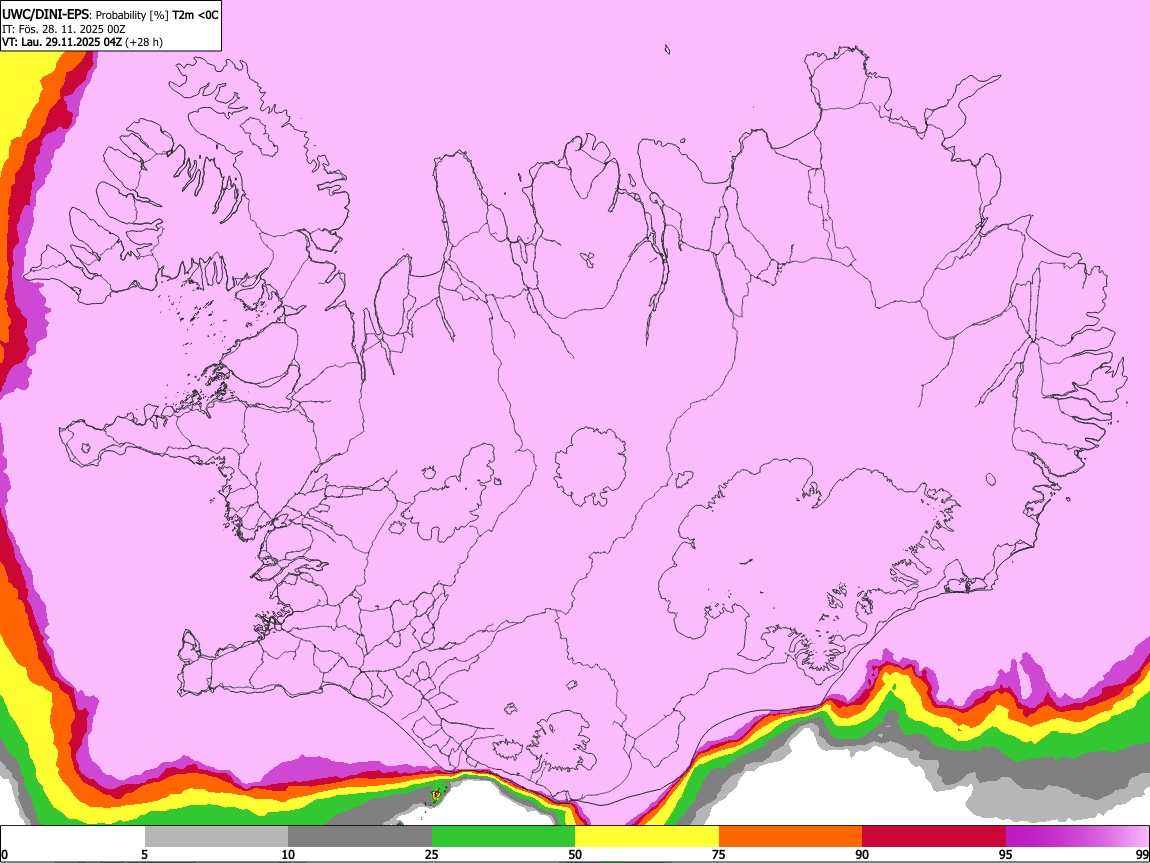Click the legend tick label '75'

(x=719, y=854)
